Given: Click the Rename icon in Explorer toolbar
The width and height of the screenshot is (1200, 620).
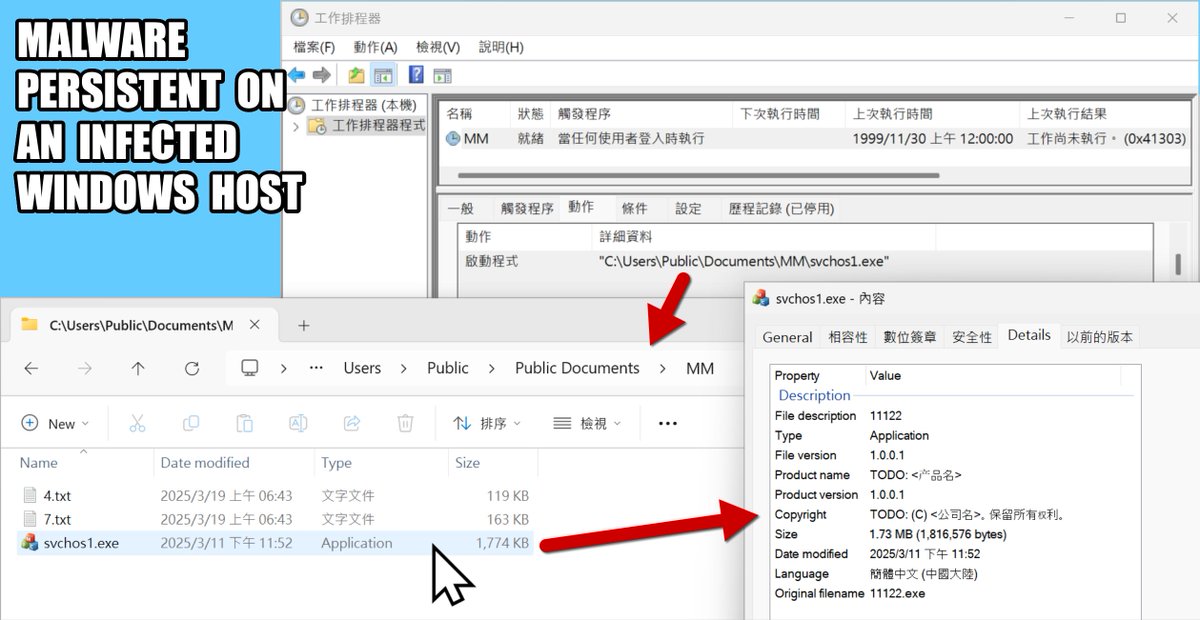Looking at the screenshot, I should coord(298,423).
